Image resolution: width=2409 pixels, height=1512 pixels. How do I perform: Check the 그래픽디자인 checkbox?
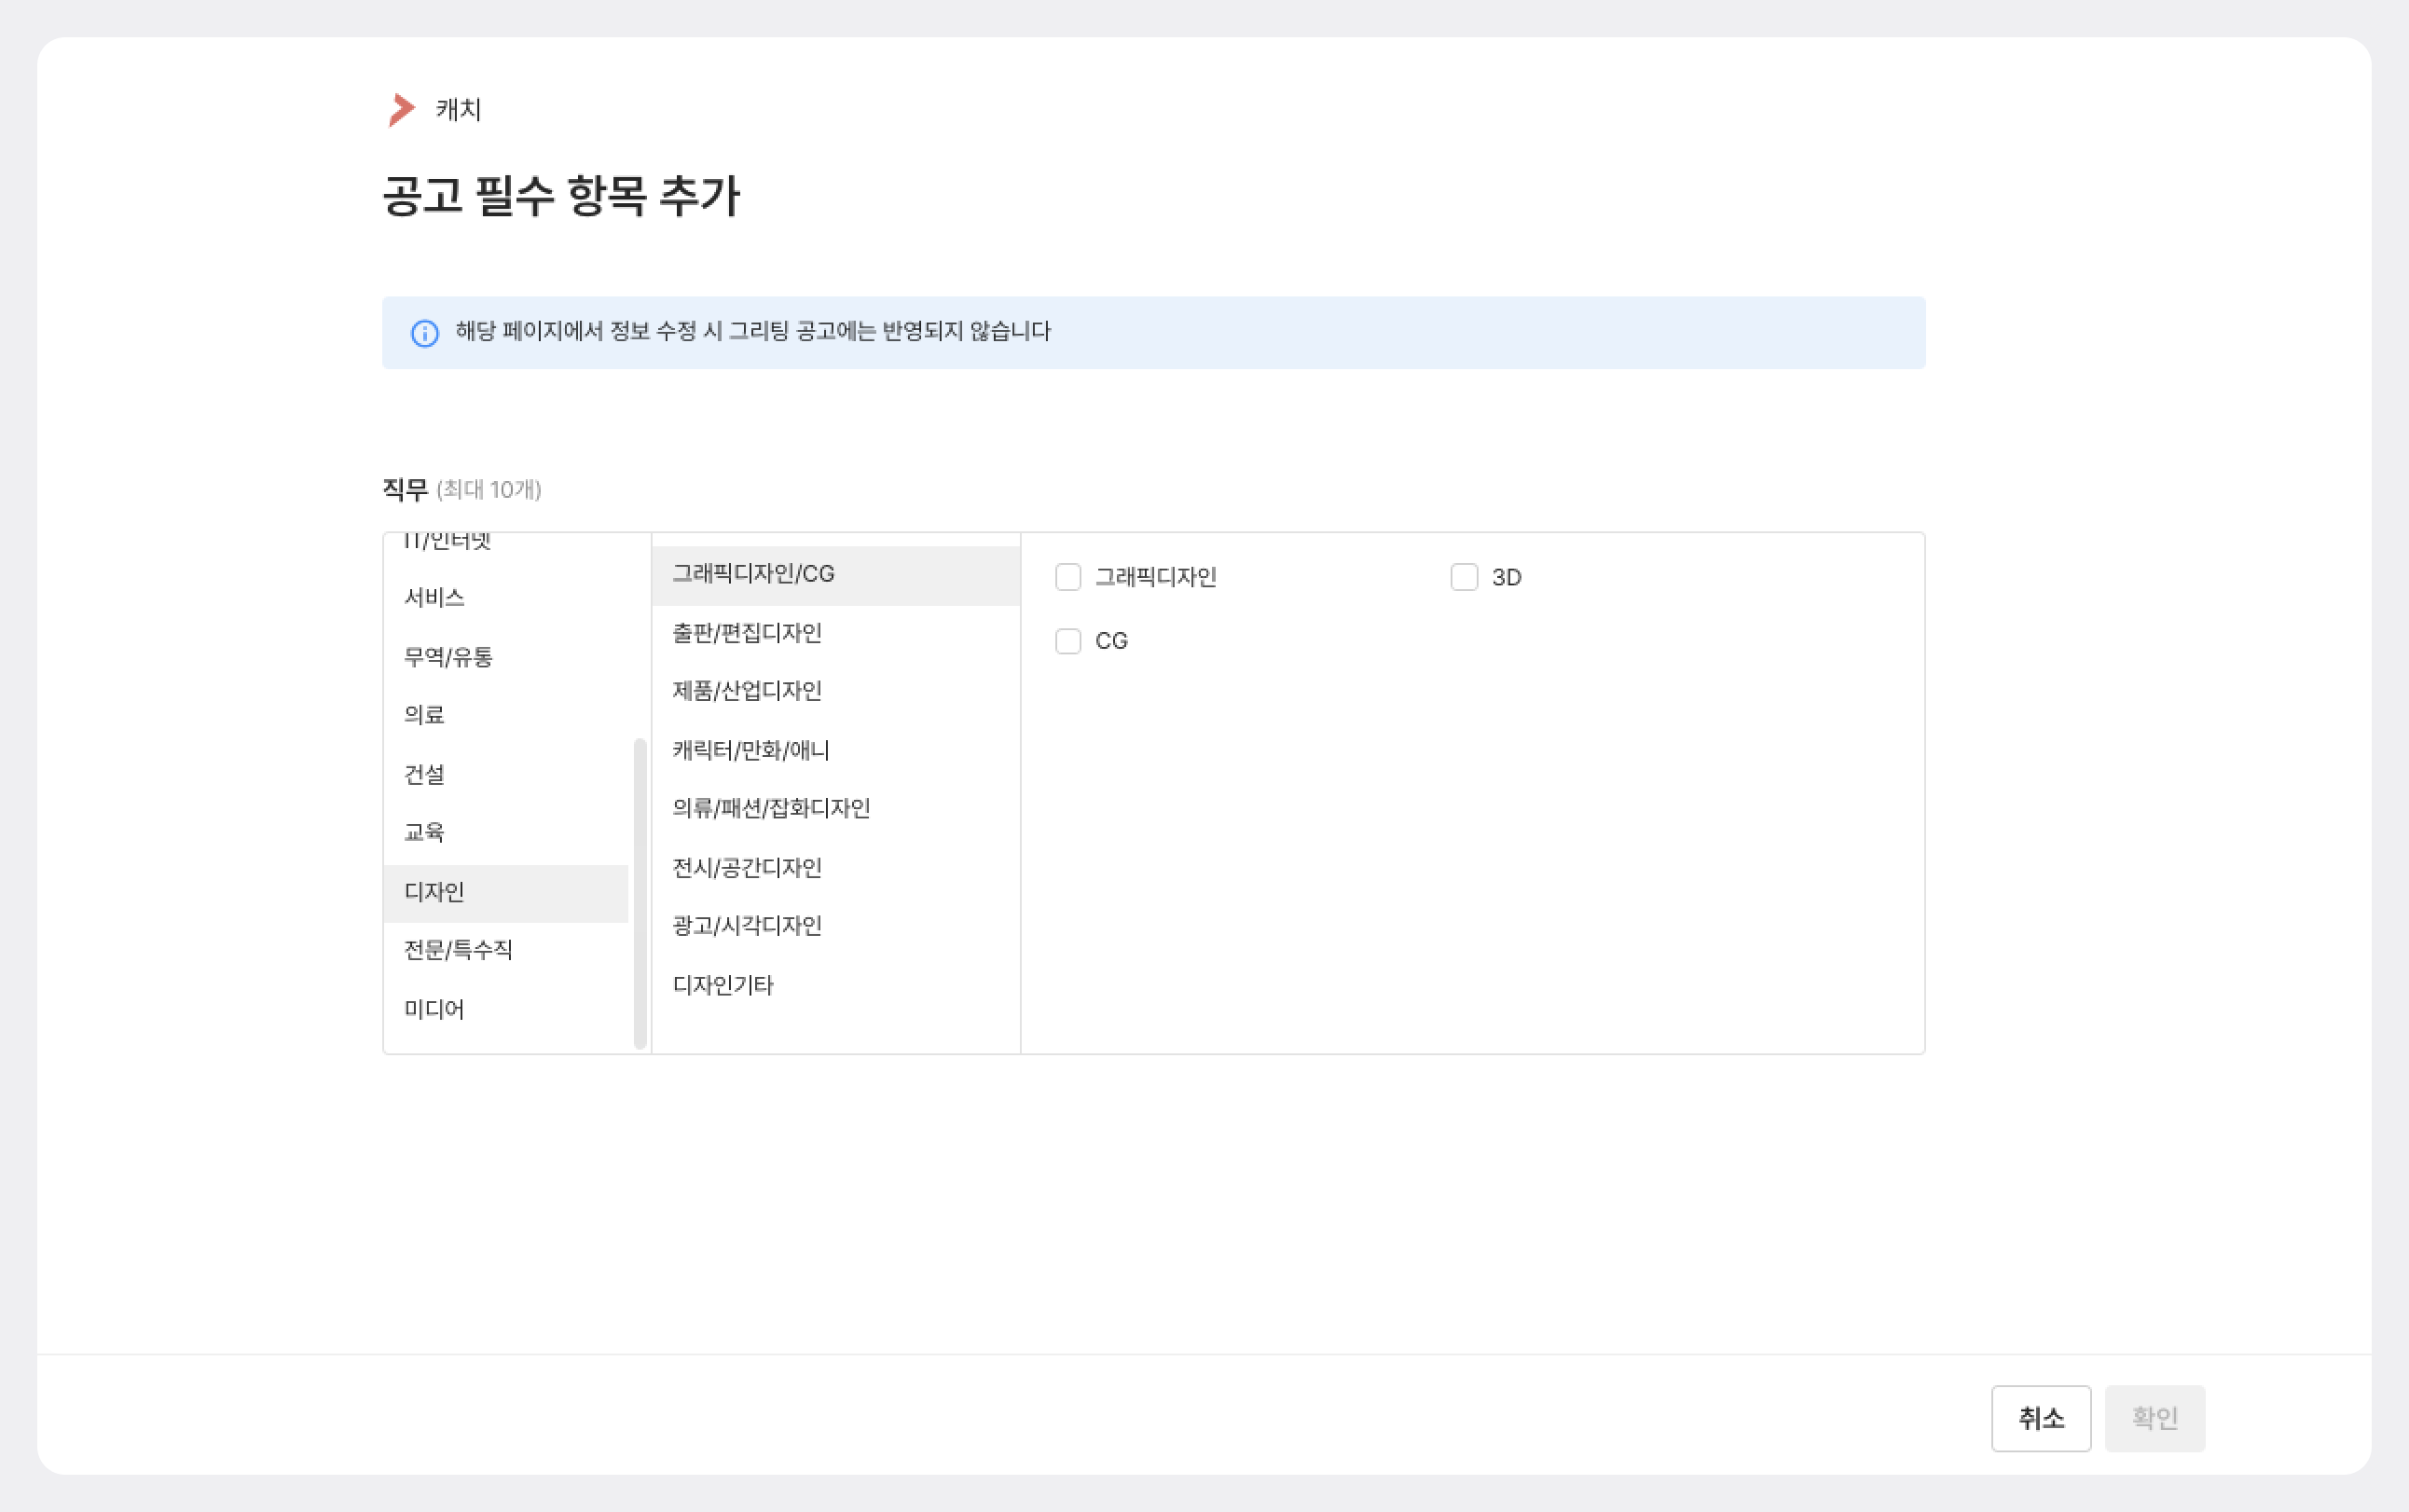[1068, 577]
